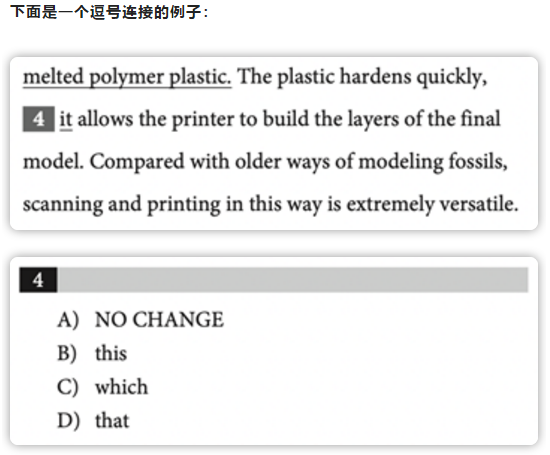Click underlined "melted polymer plastic" text

pos(127,77)
